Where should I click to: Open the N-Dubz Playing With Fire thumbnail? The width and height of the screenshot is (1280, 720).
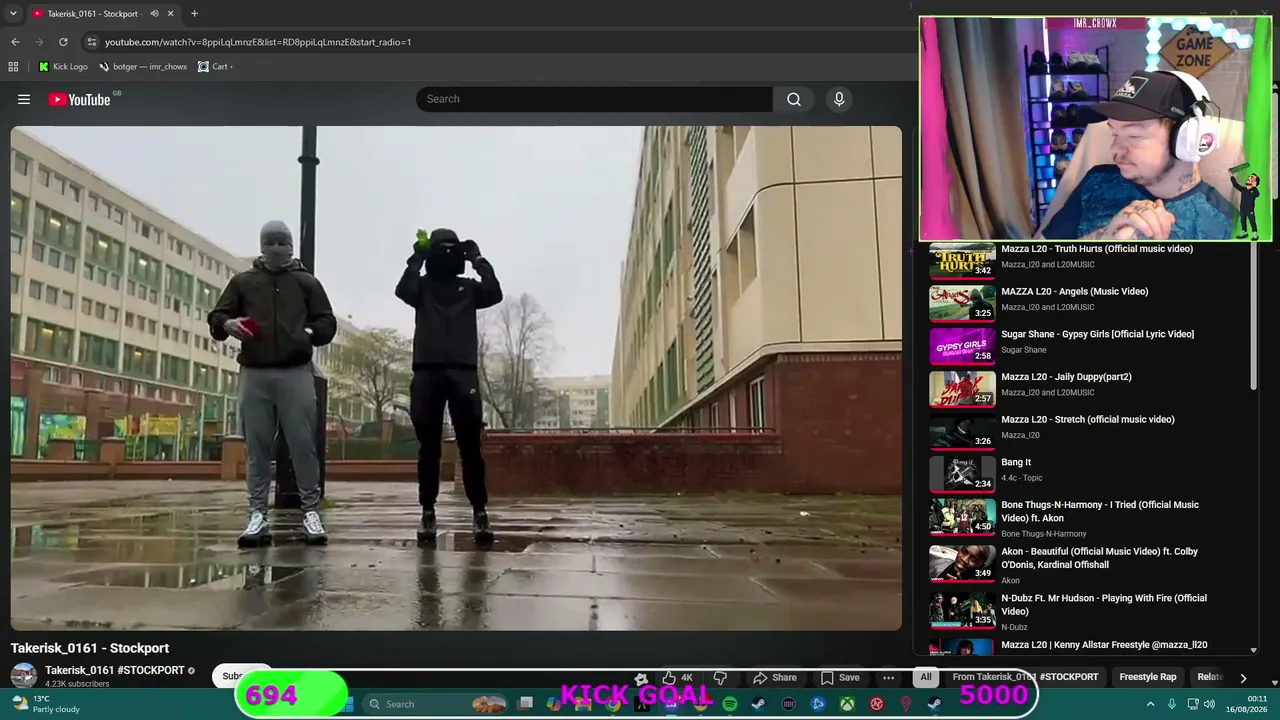click(x=962, y=610)
